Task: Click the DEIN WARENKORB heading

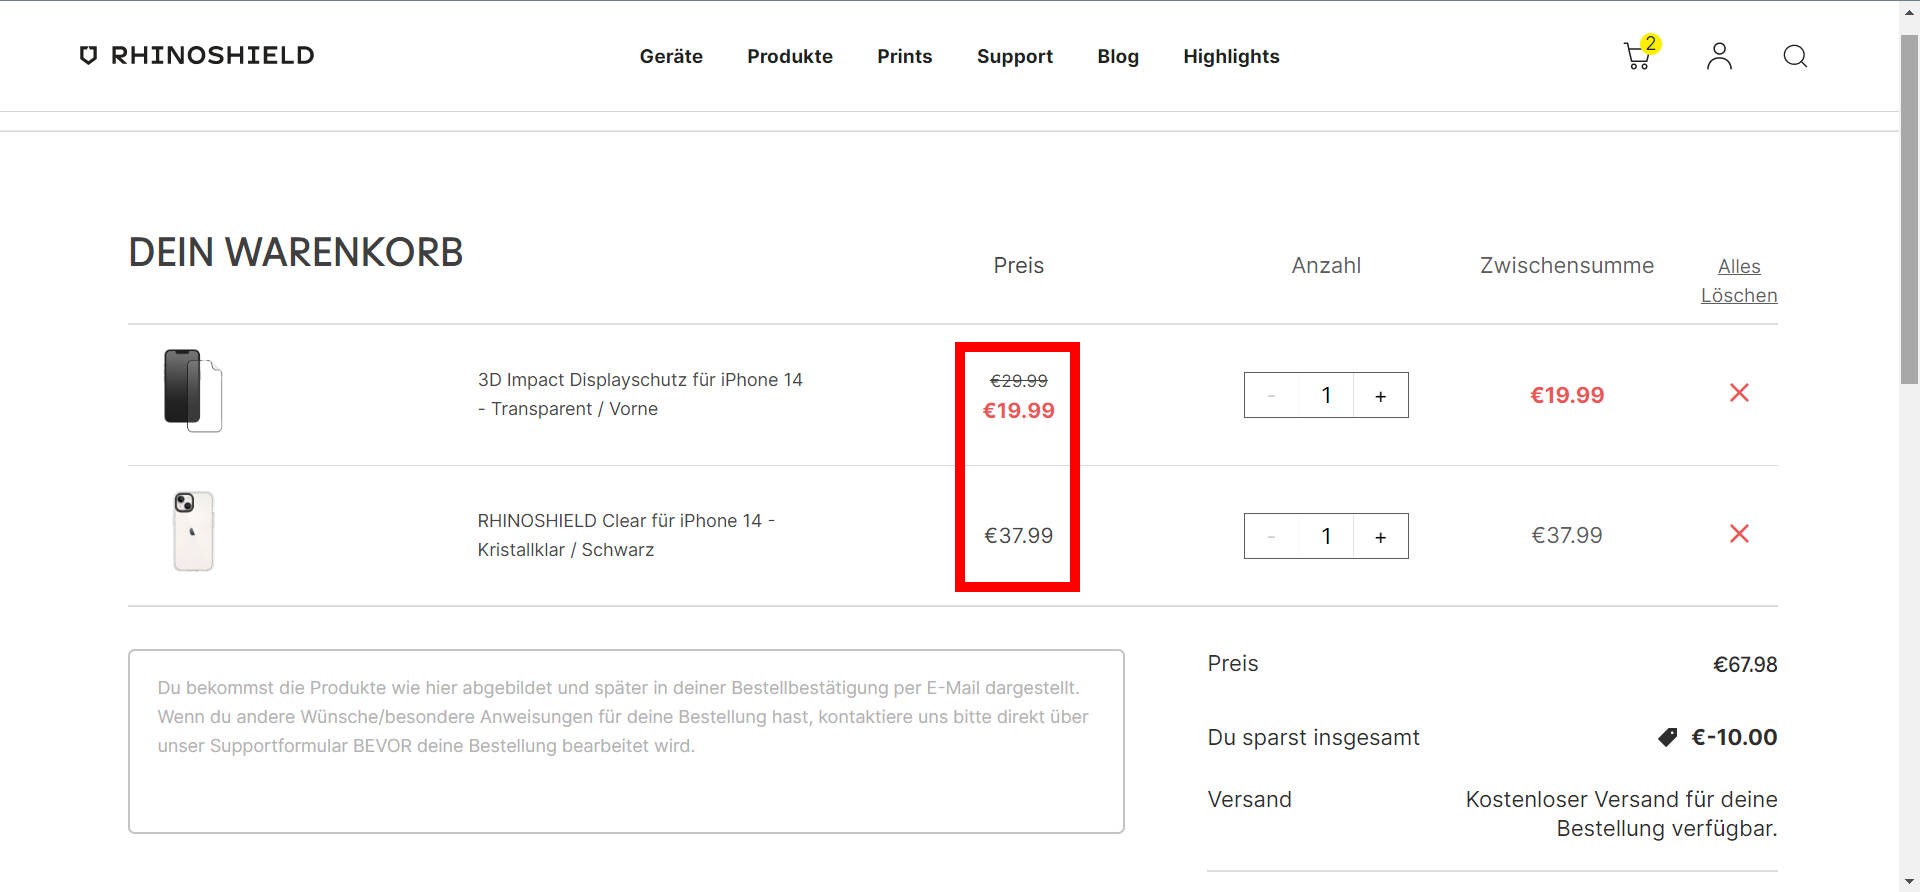Action: pyautogui.click(x=296, y=252)
